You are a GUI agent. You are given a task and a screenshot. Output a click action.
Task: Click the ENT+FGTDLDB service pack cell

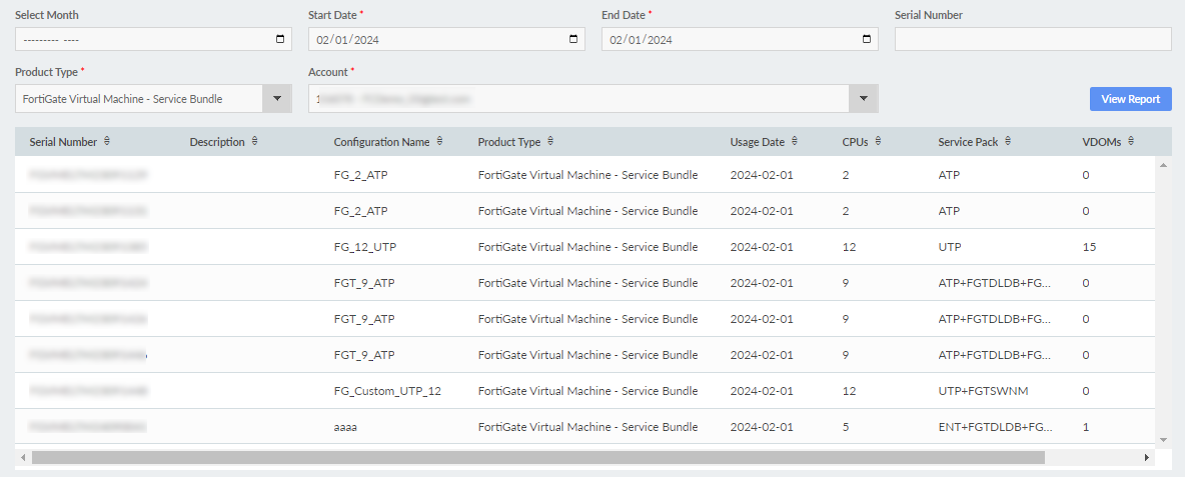[x=995, y=427]
